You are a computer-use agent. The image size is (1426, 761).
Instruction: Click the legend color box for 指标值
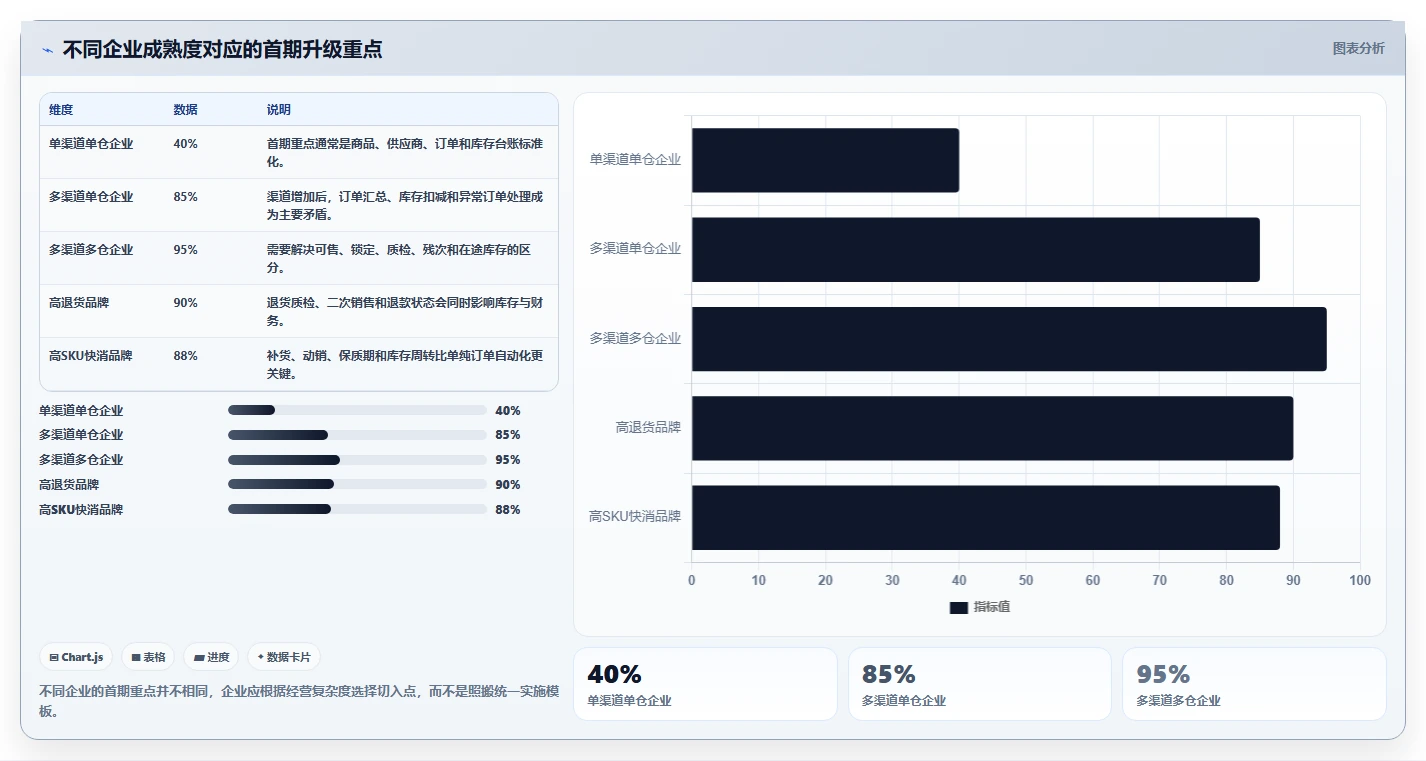point(958,608)
